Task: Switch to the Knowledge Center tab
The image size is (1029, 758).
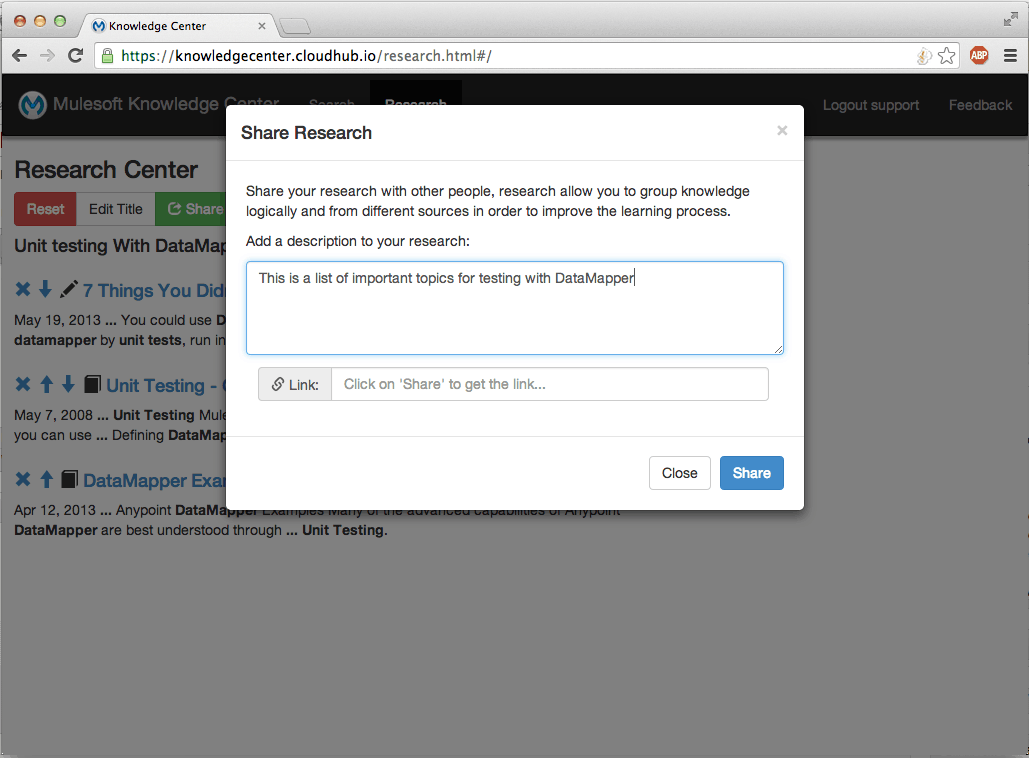Action: pyautogui.click(x=160, y=26)
